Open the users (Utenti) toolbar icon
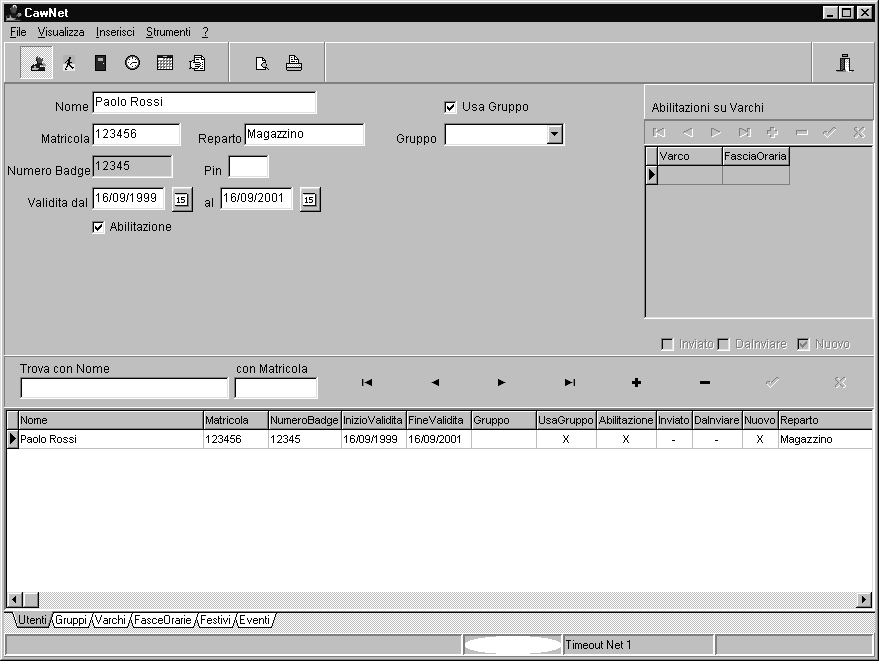The height and width of the screenshot is (661, 879). (37, 63)
